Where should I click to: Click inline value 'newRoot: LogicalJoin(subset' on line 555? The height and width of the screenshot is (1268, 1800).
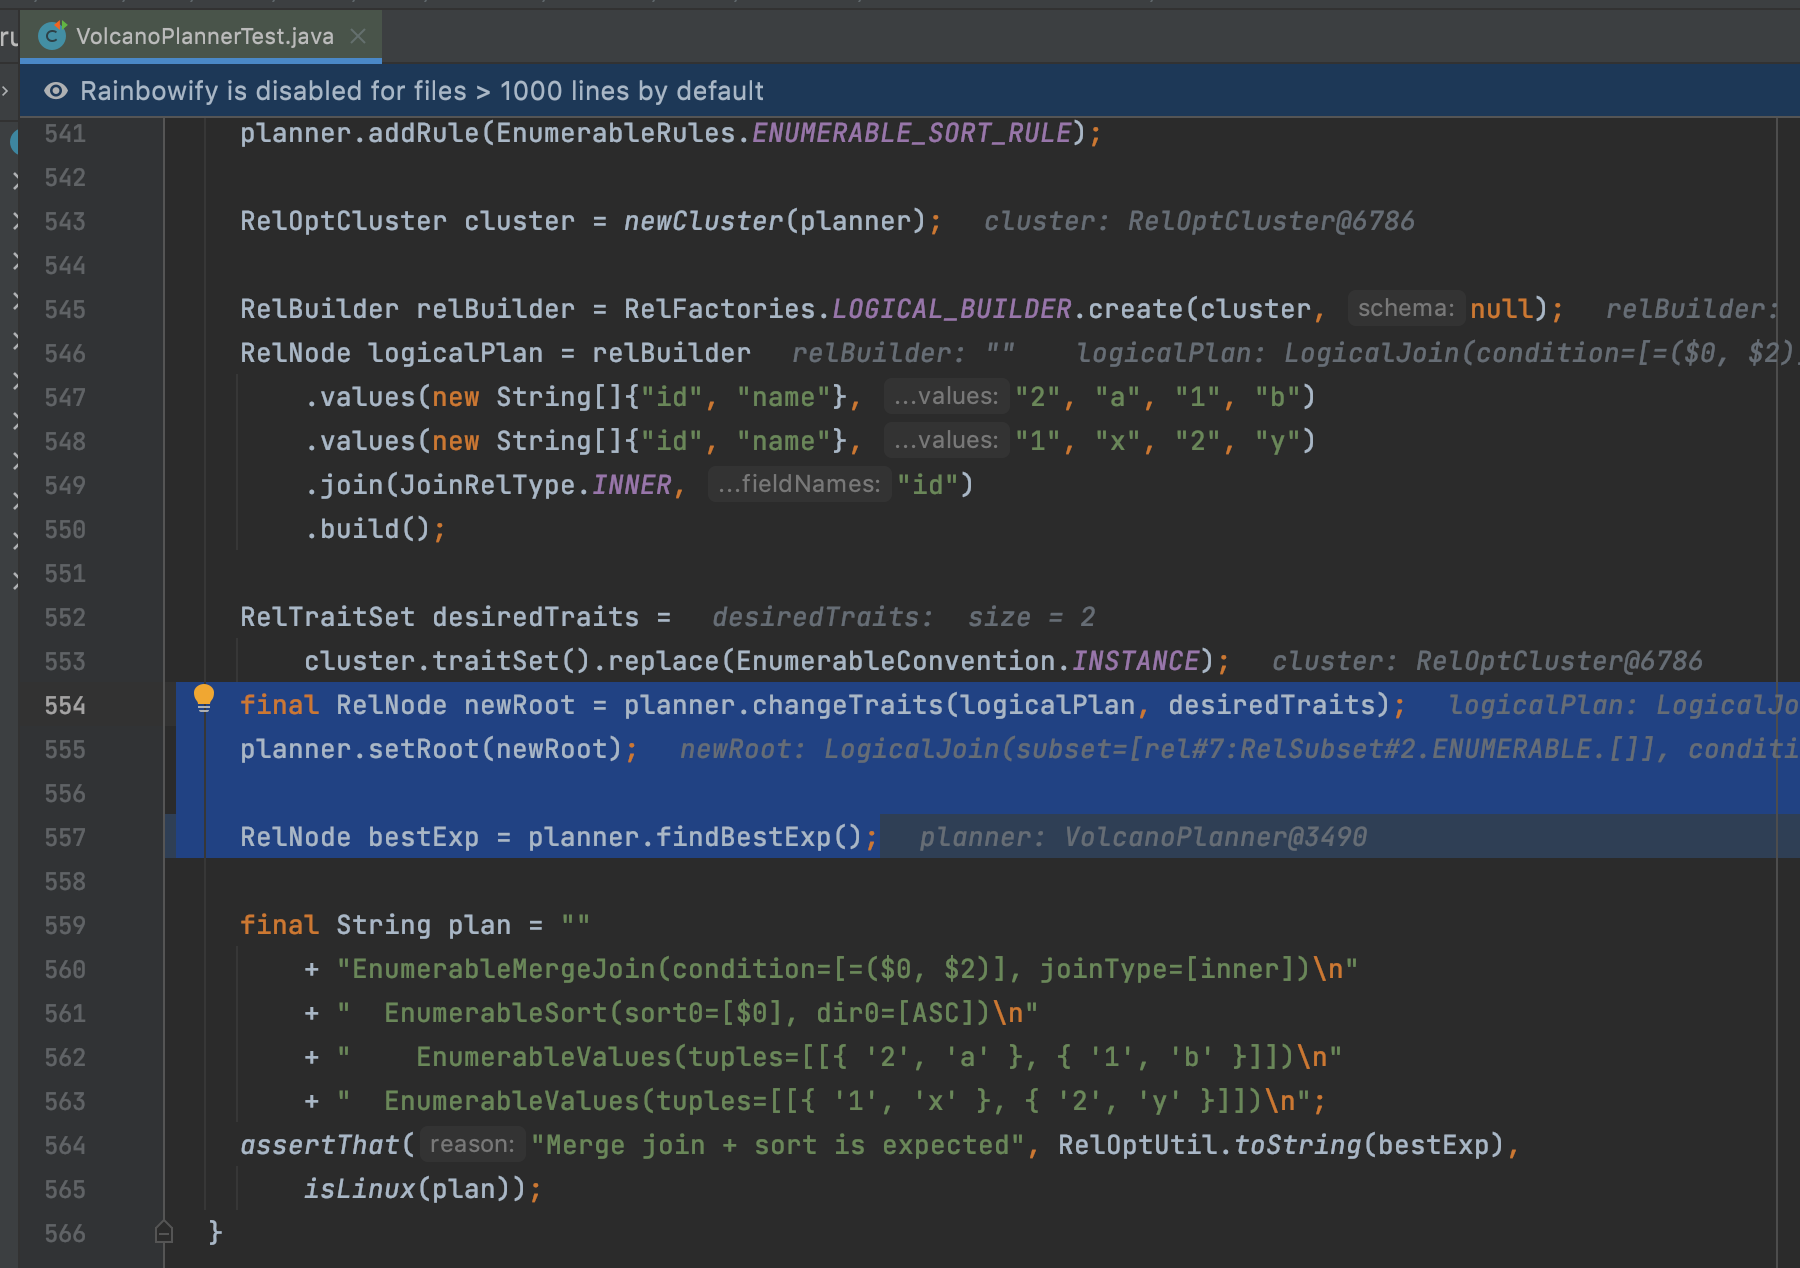(x=1238, y=749)
